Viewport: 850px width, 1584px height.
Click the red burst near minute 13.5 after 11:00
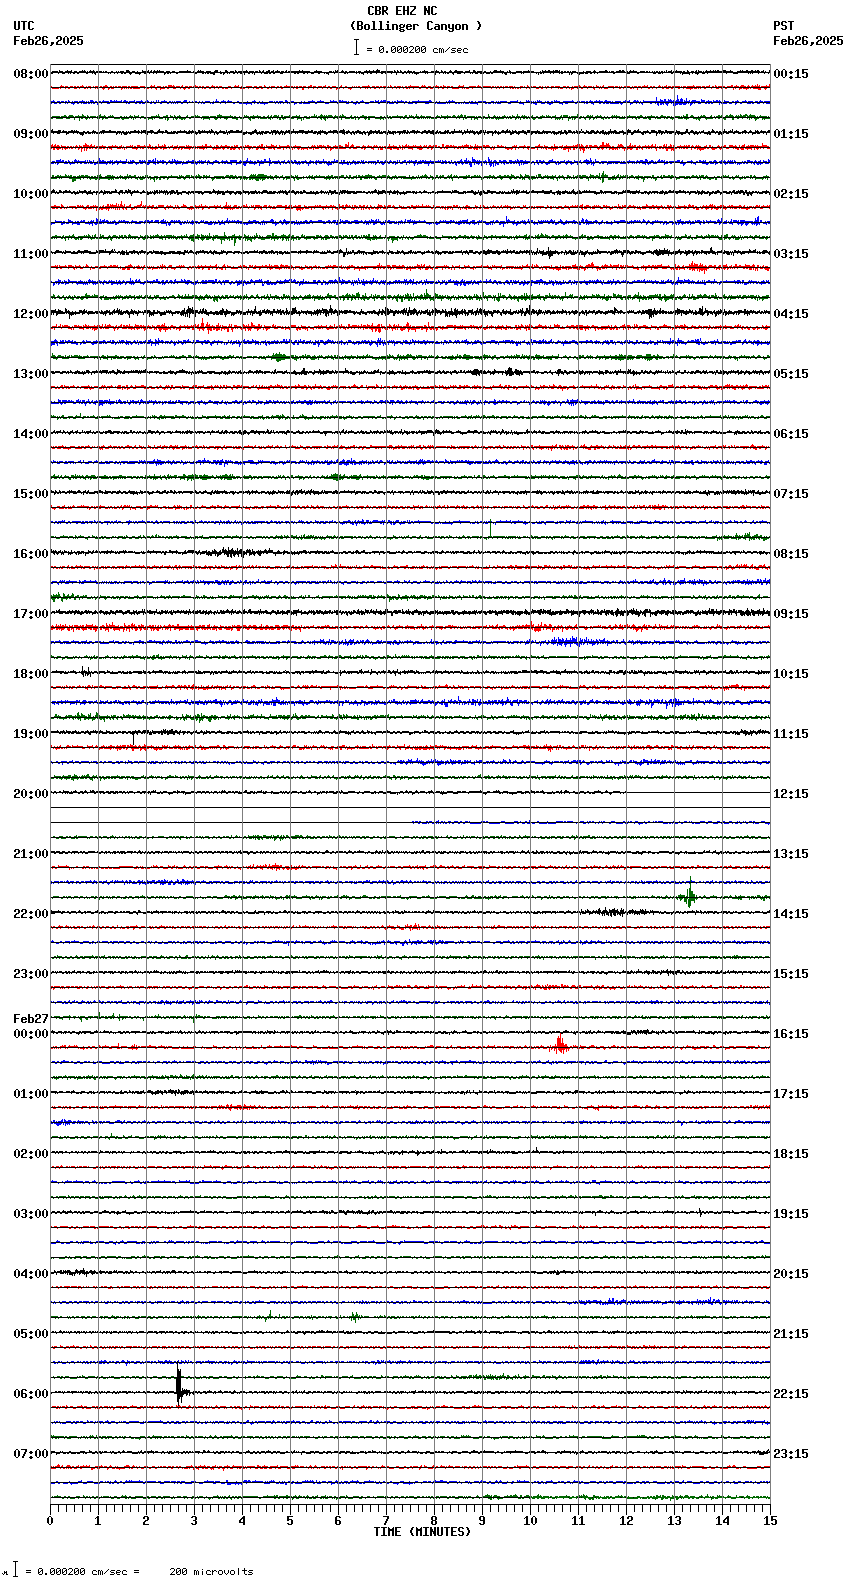point(698,266)
